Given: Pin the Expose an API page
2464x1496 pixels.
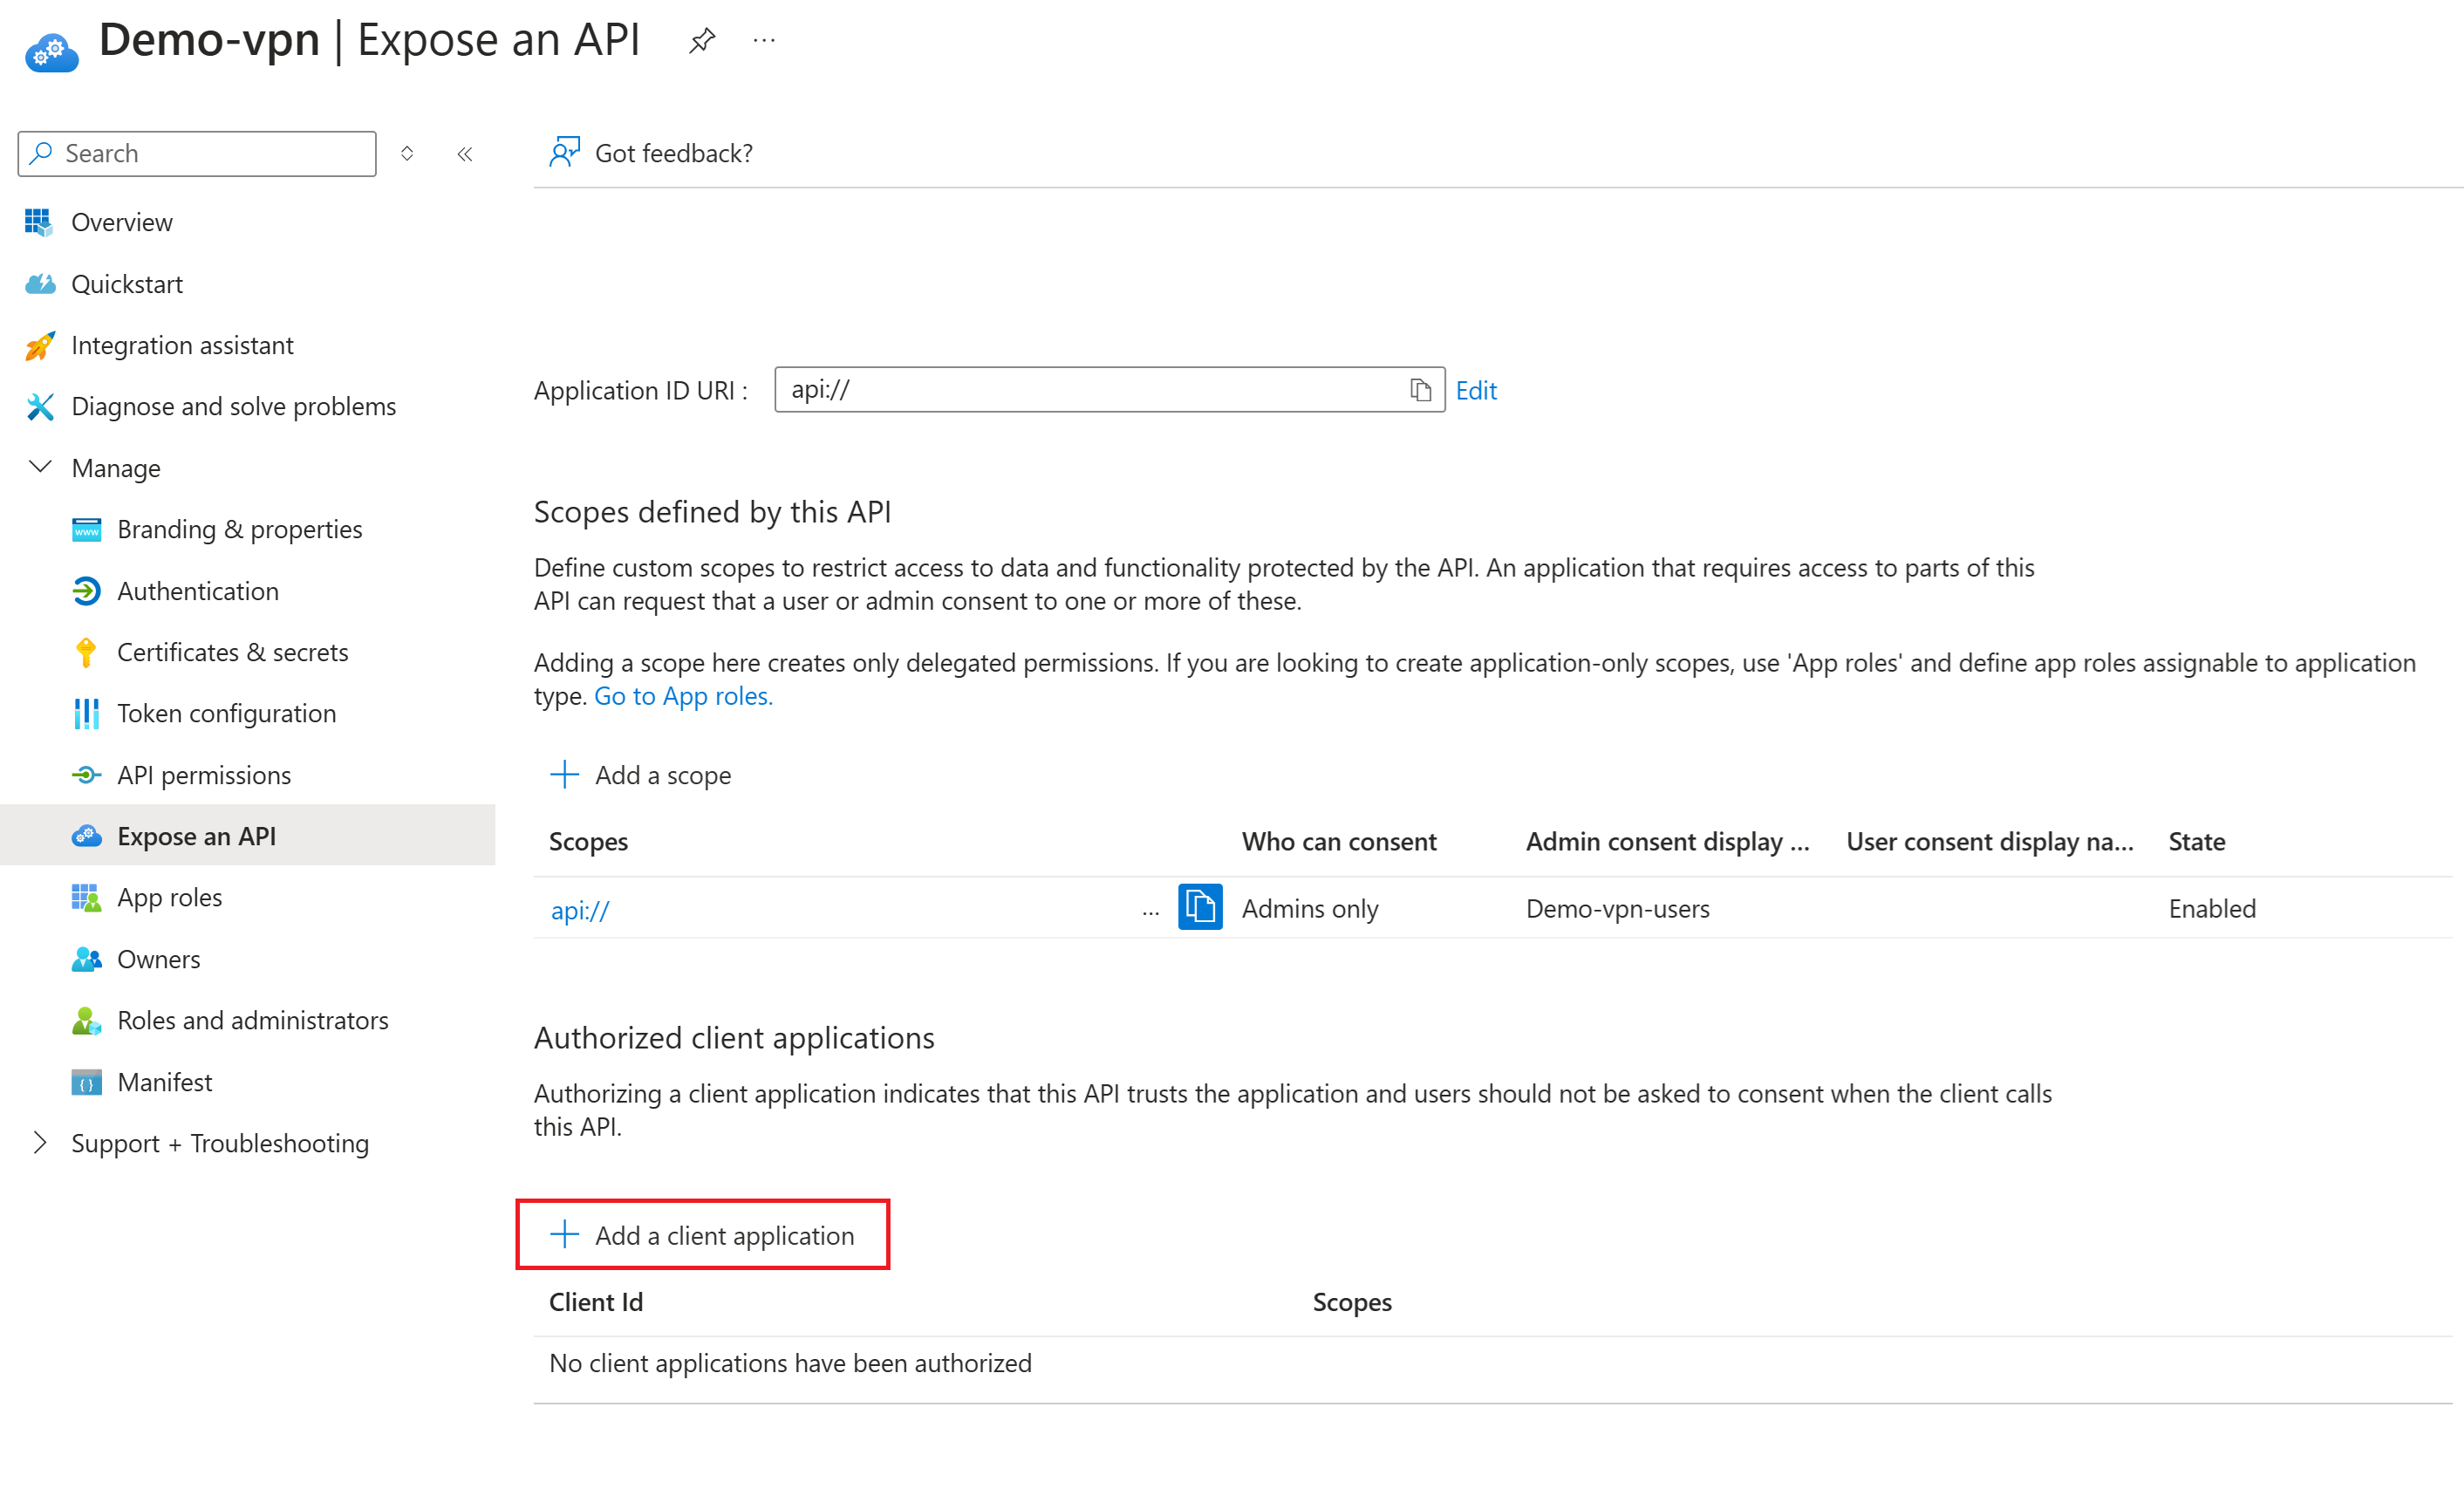Looking at the screenshot, I should tap(702, 41).
